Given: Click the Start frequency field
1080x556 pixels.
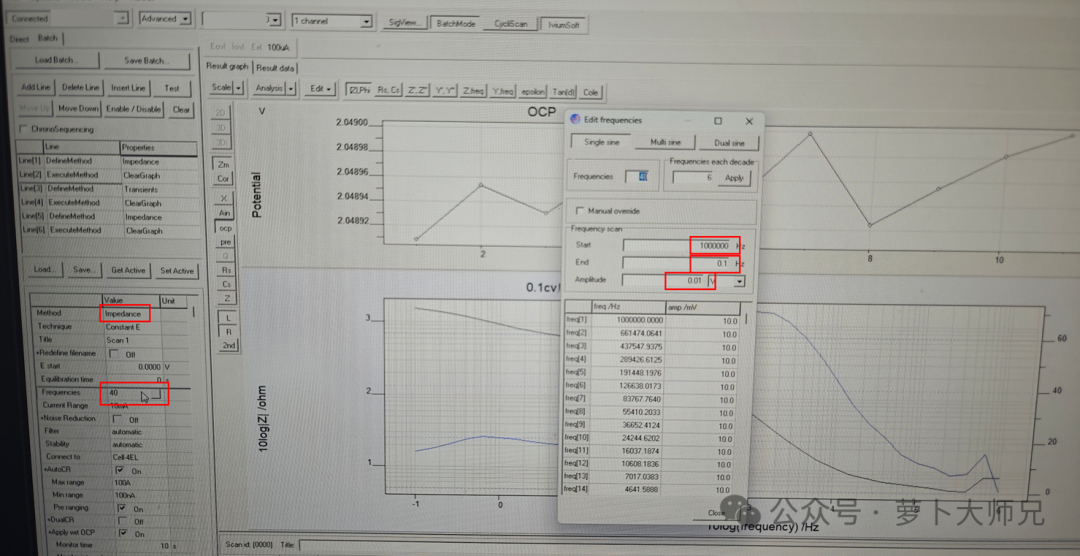Looking at the screenshot, I should point(678,245).
